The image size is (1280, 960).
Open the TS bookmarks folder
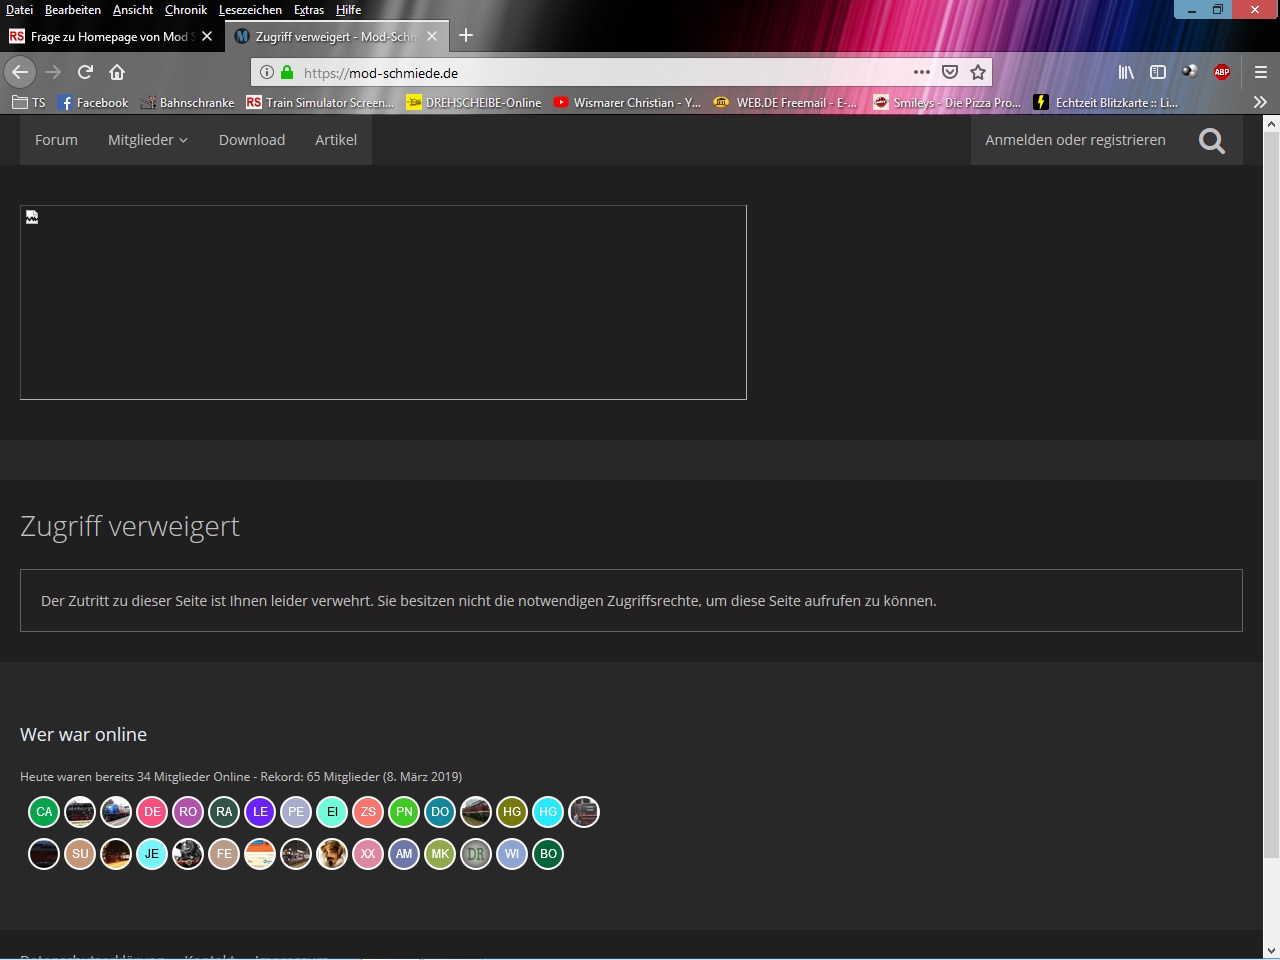point(29,102)
